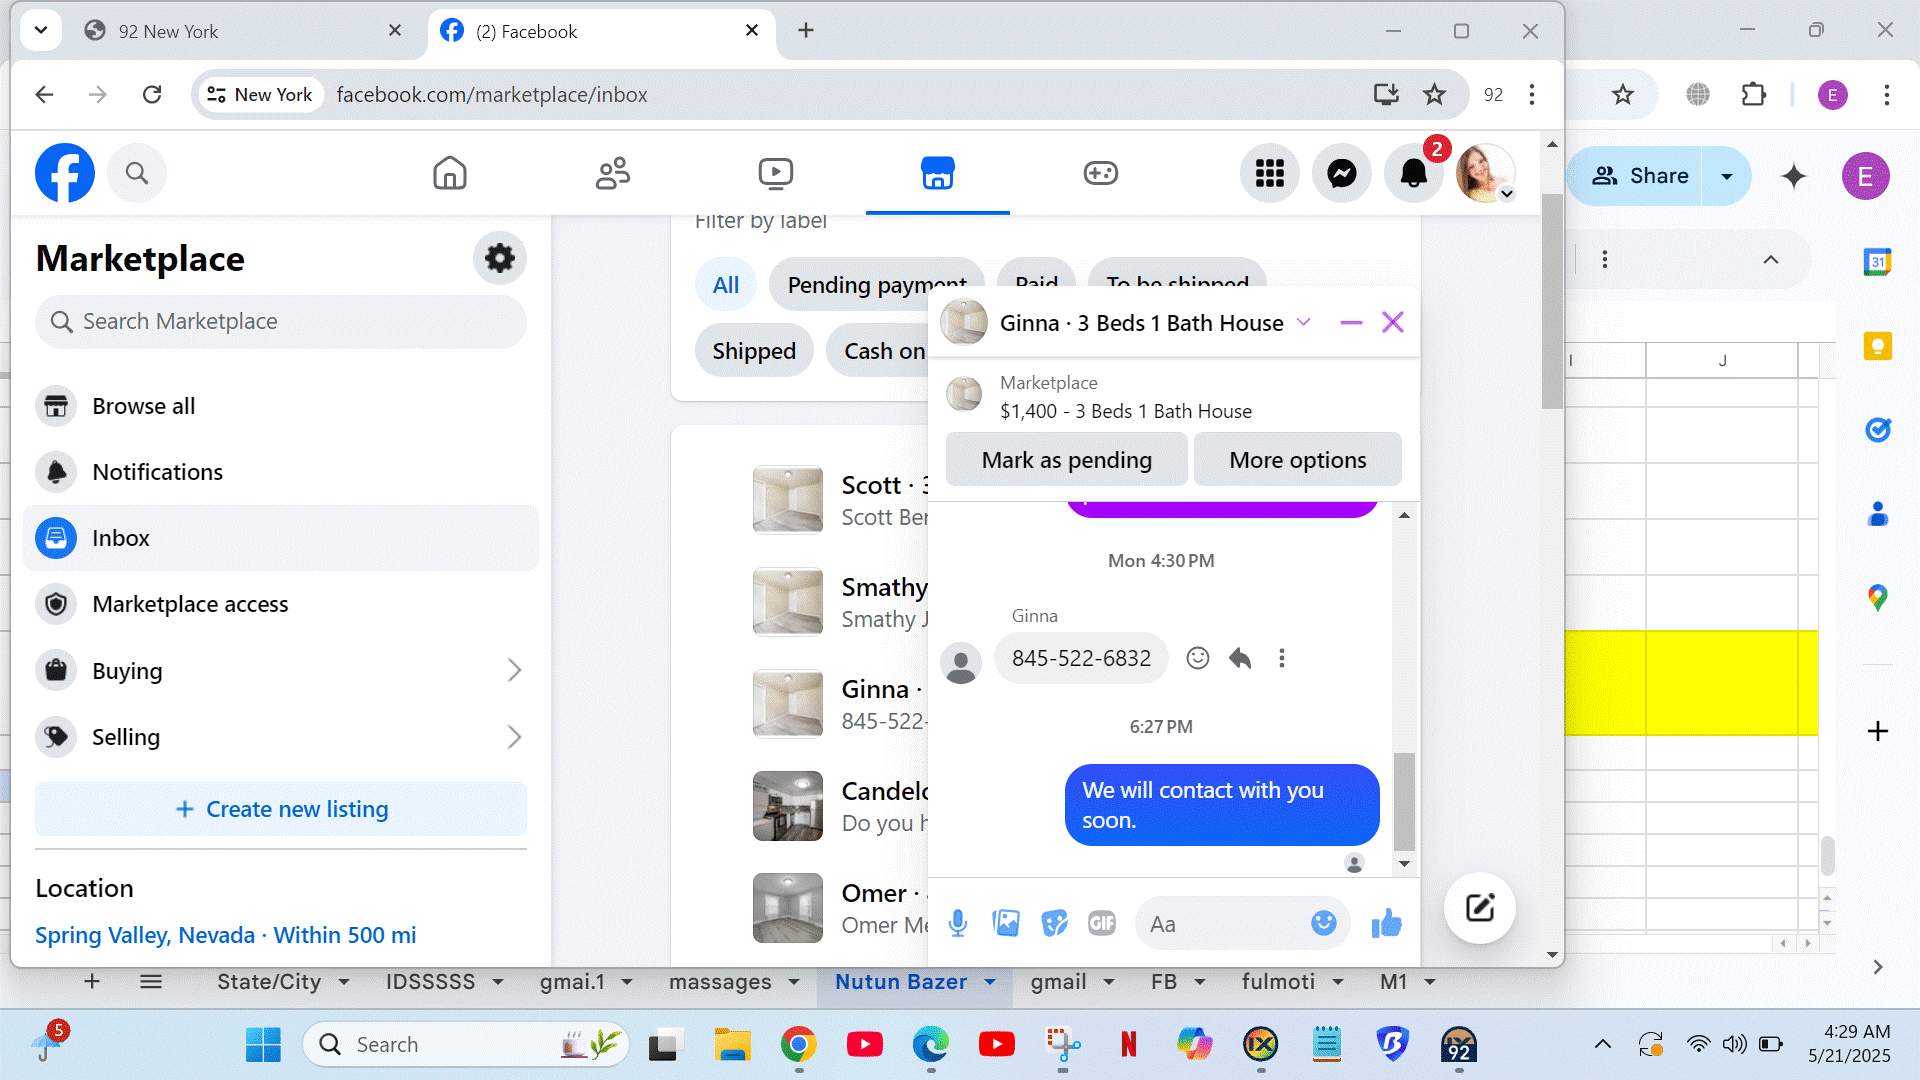Click the Mark as pending button
The image size is (1920, 1080).
tap(1066, 460)
